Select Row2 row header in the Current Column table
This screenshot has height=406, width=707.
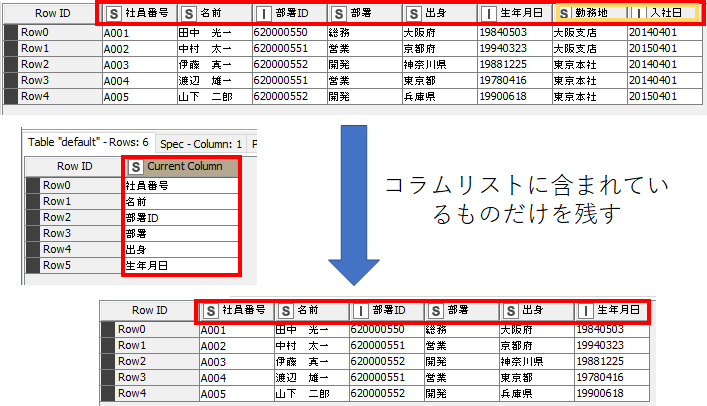(74, 217)
